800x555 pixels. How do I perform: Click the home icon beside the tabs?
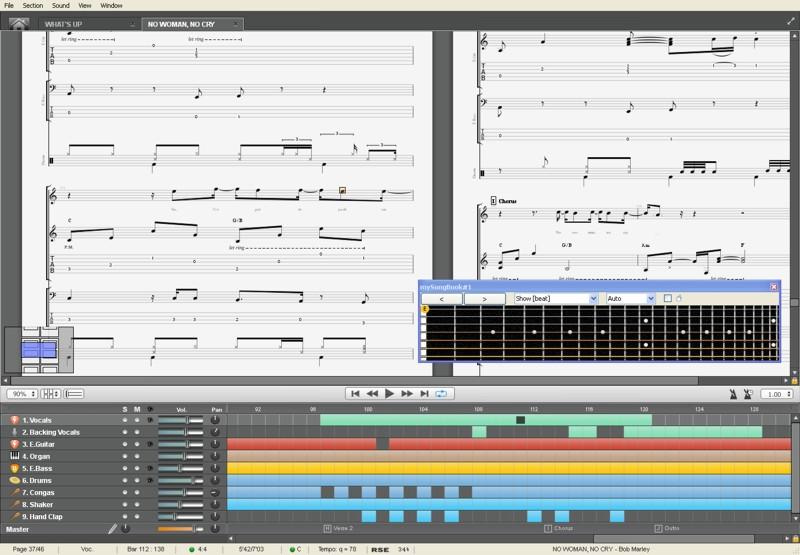(x=19, y=23)
